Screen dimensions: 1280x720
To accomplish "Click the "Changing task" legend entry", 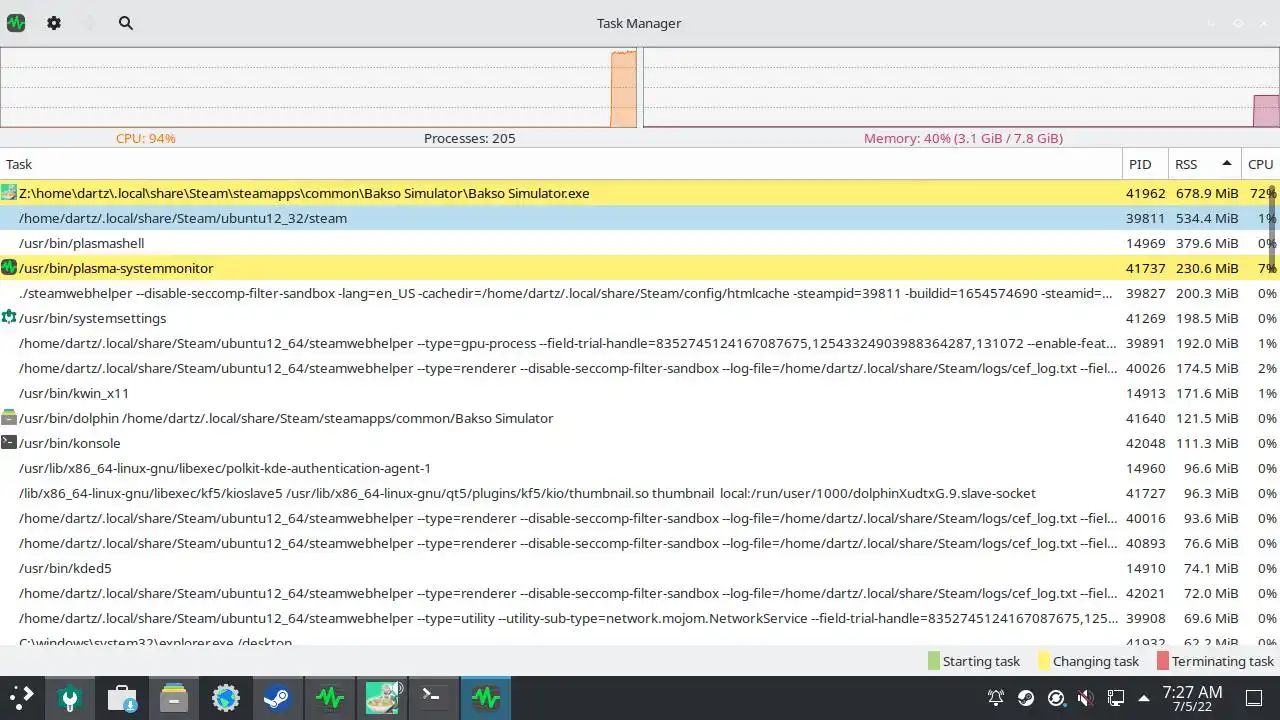I will [x=1089, y=661].
